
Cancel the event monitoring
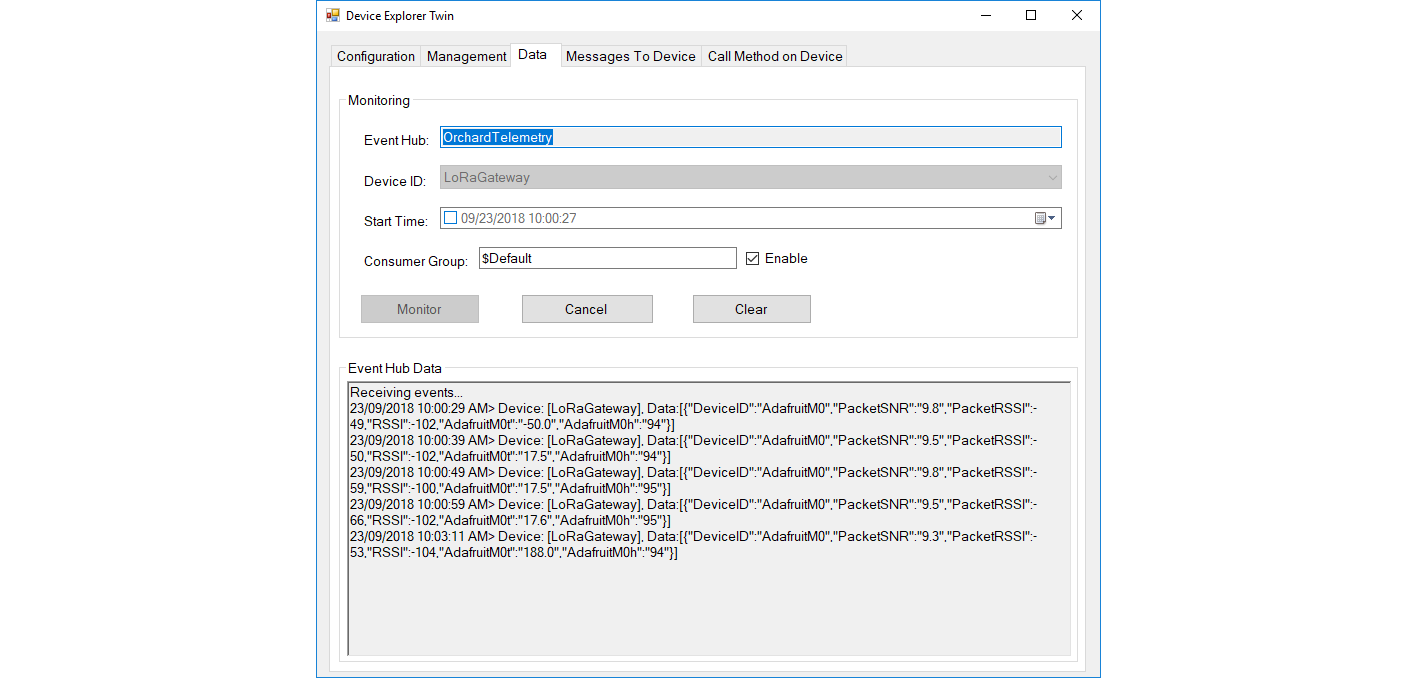click(587, 310)
